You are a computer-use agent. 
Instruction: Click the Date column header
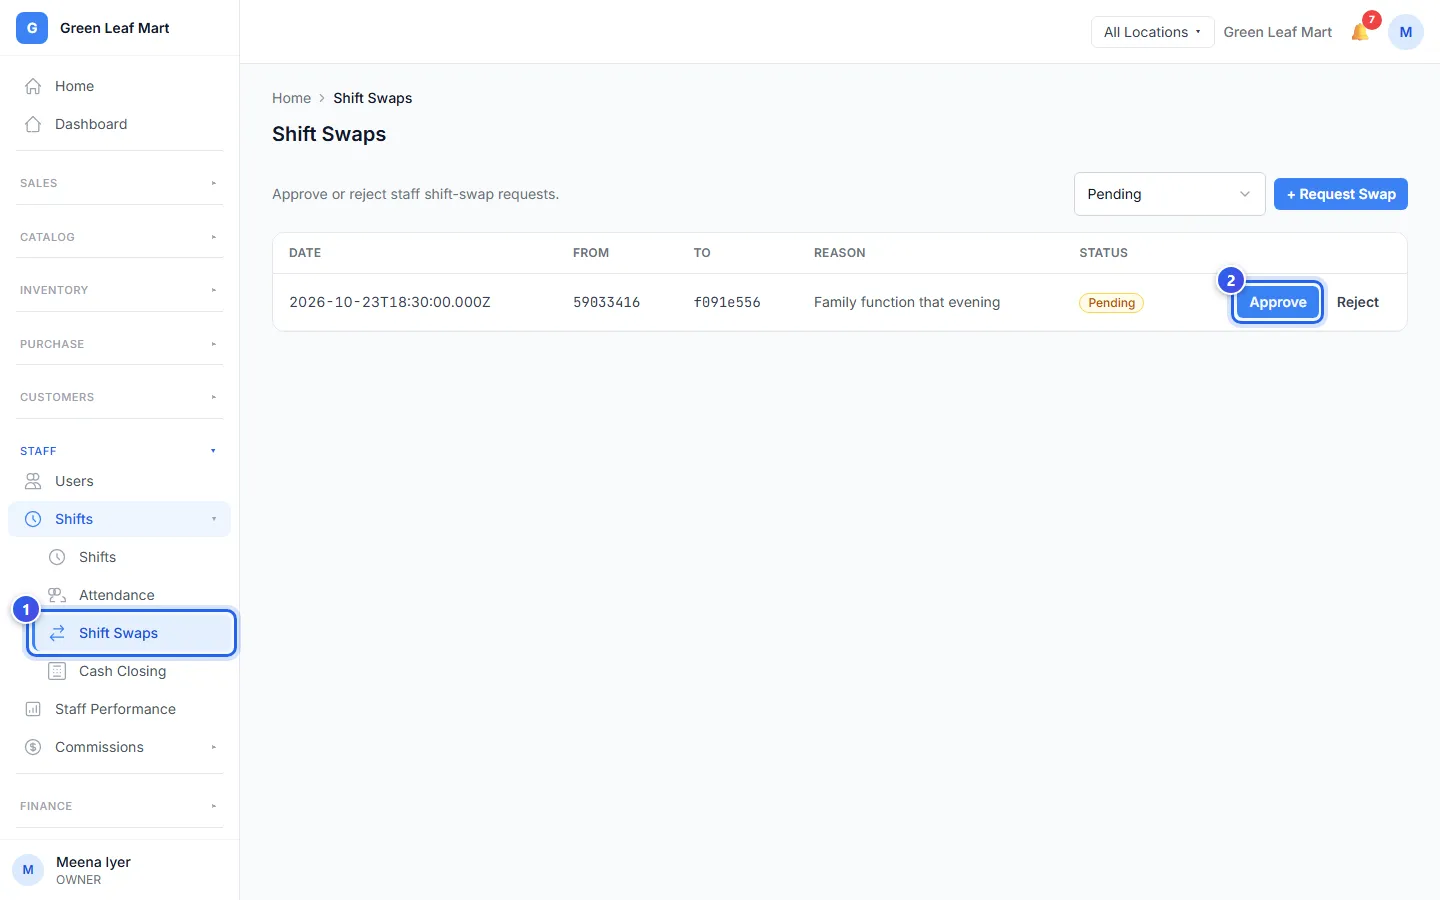[305, 253]
